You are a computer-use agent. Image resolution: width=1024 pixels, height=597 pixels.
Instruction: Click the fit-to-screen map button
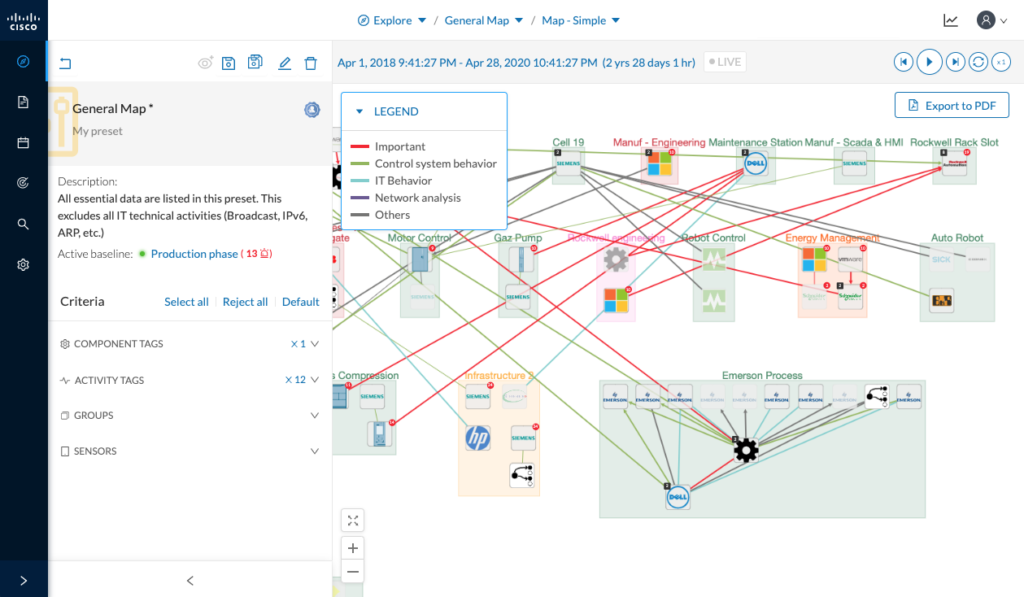(x=353, y=521)
